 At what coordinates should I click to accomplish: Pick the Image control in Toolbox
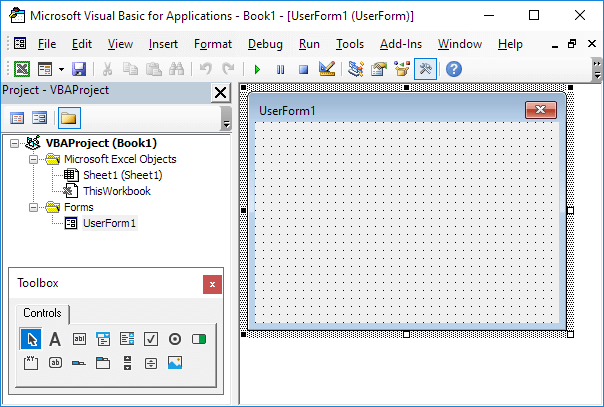[x=175, y=363]
